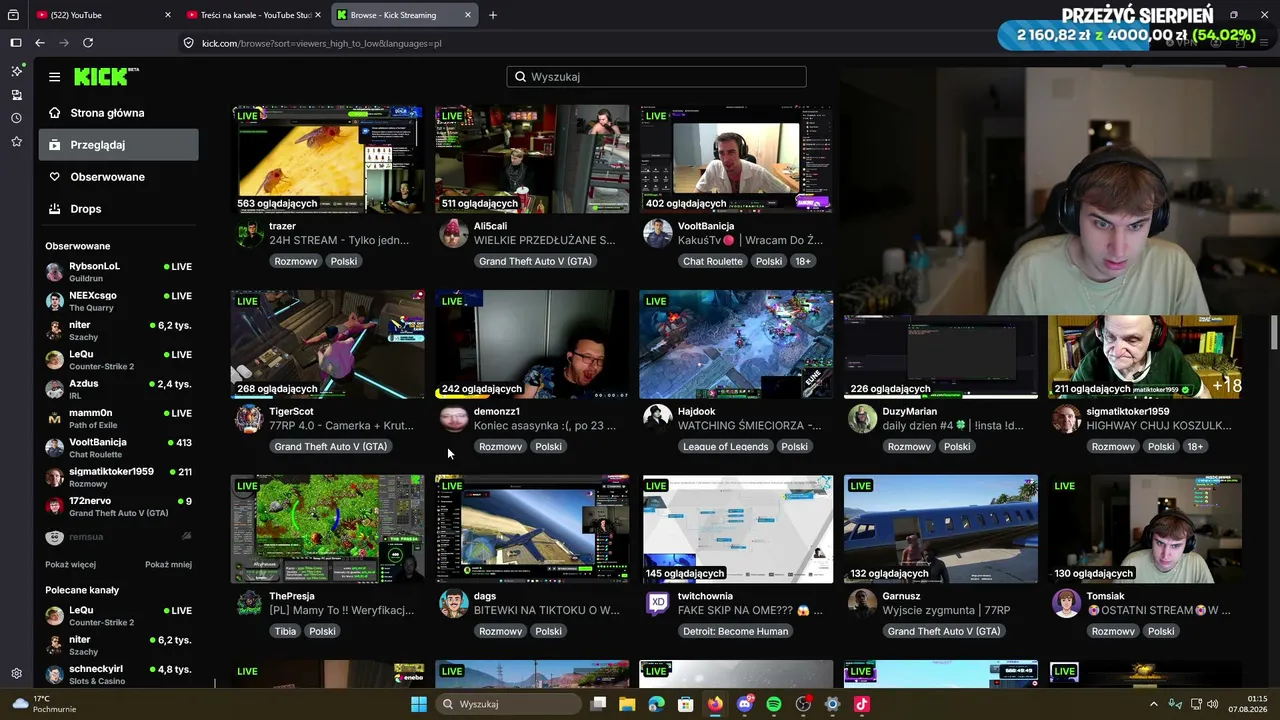Click the Windows taskbar search box
This screenshot has height=720, width=1280.
coord(512,704)
